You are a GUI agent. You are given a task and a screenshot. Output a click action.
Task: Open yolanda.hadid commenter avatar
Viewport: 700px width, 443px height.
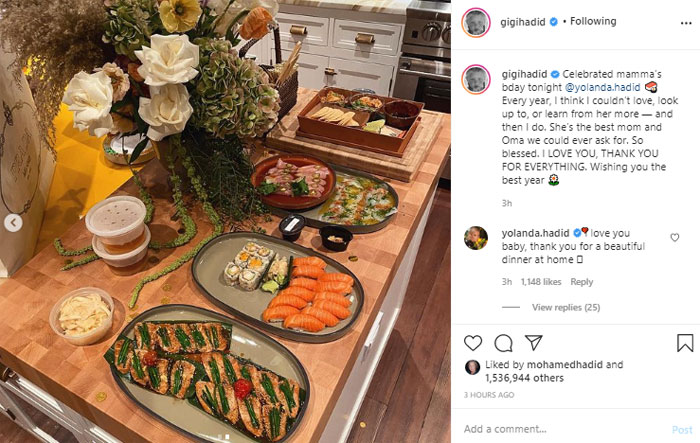tap(476, 238)
